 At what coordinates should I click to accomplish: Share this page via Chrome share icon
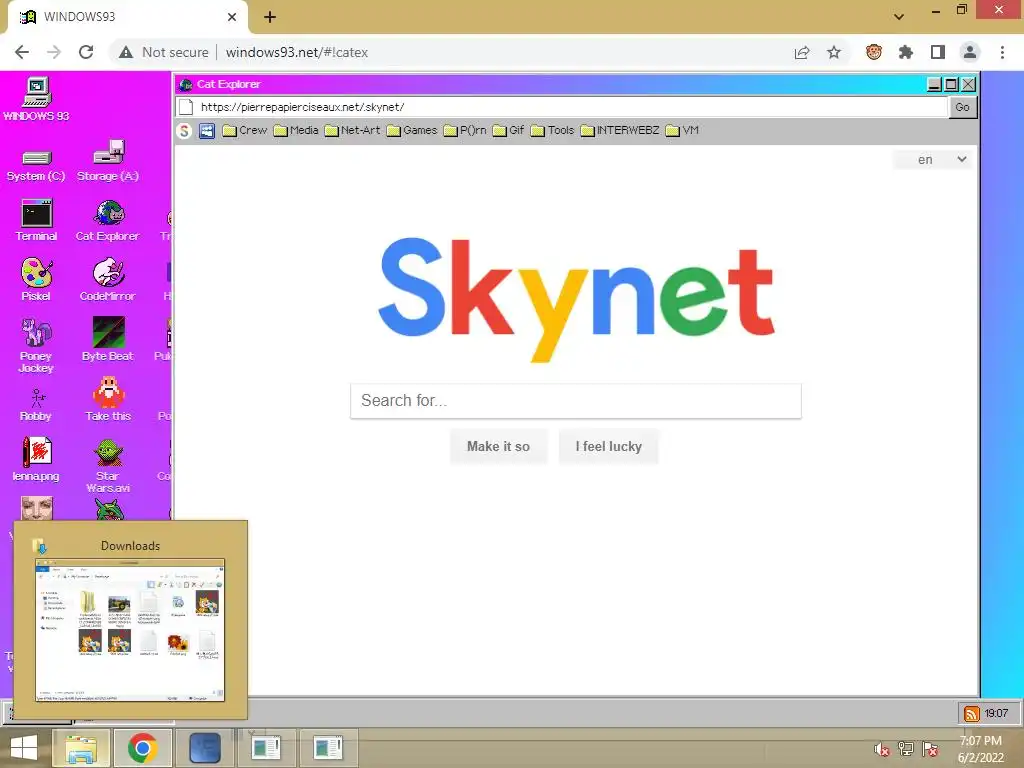(802, 52)
